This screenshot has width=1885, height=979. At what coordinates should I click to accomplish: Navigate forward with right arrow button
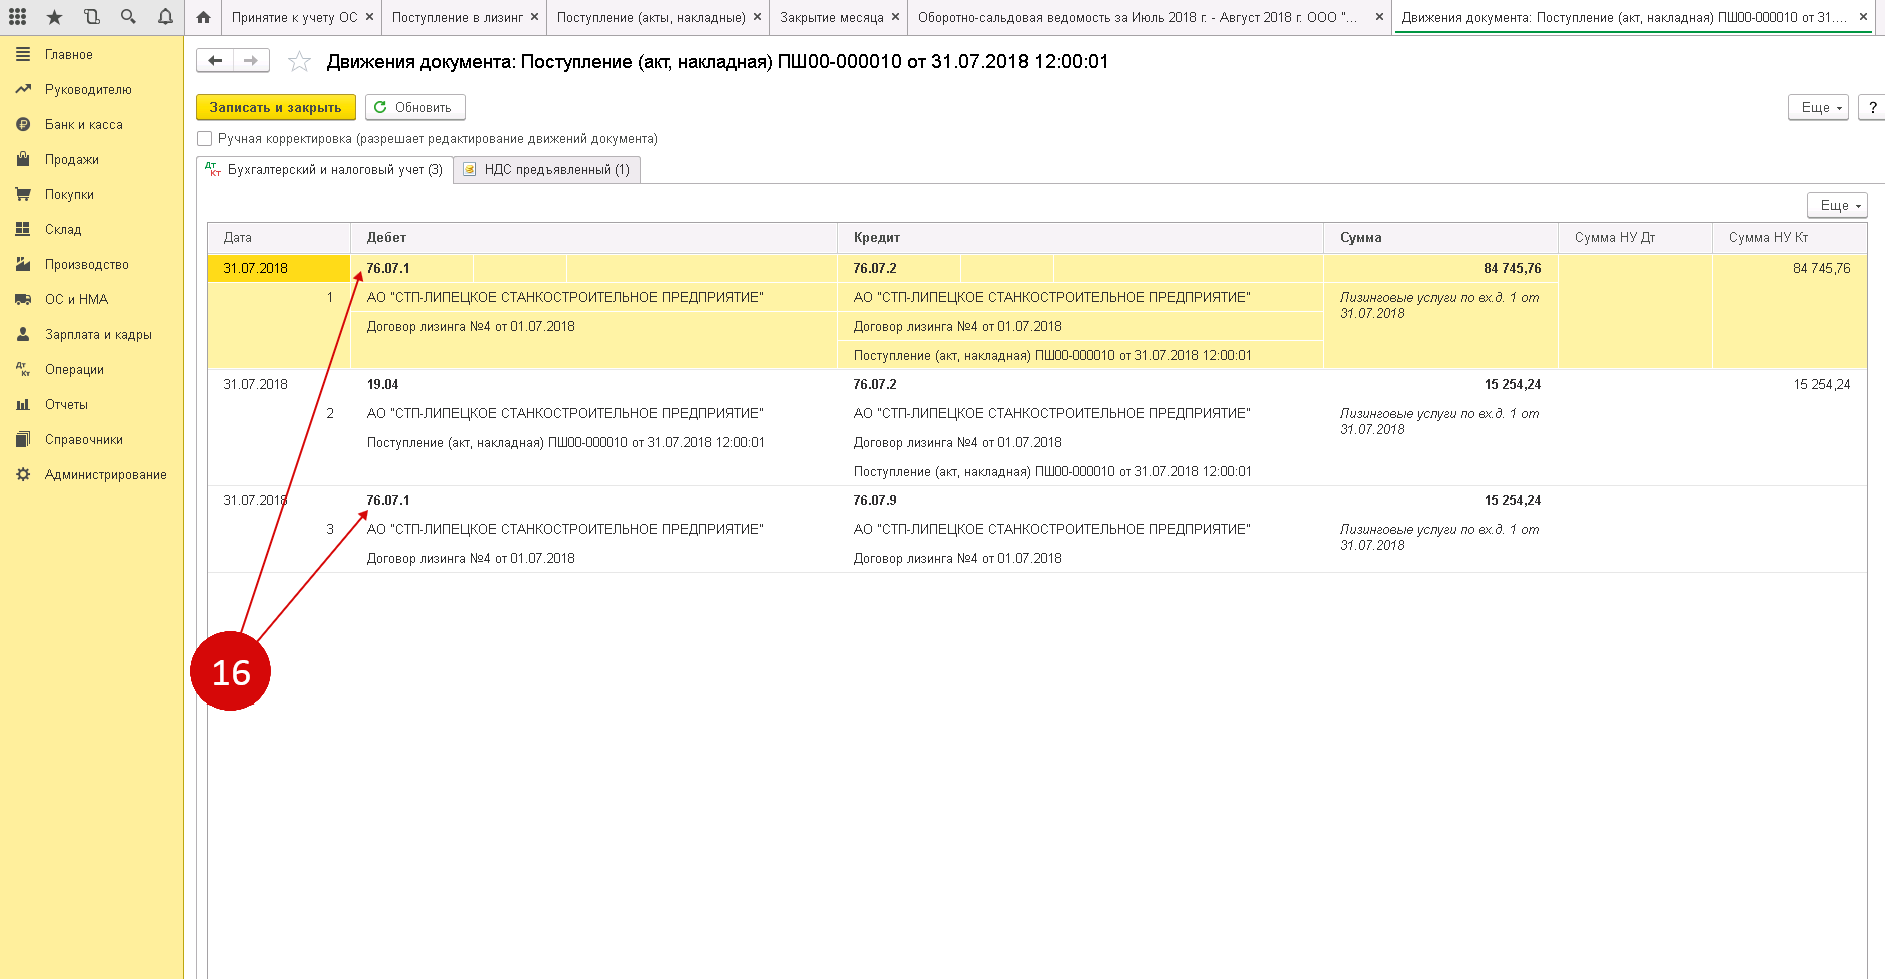point(251,61)
